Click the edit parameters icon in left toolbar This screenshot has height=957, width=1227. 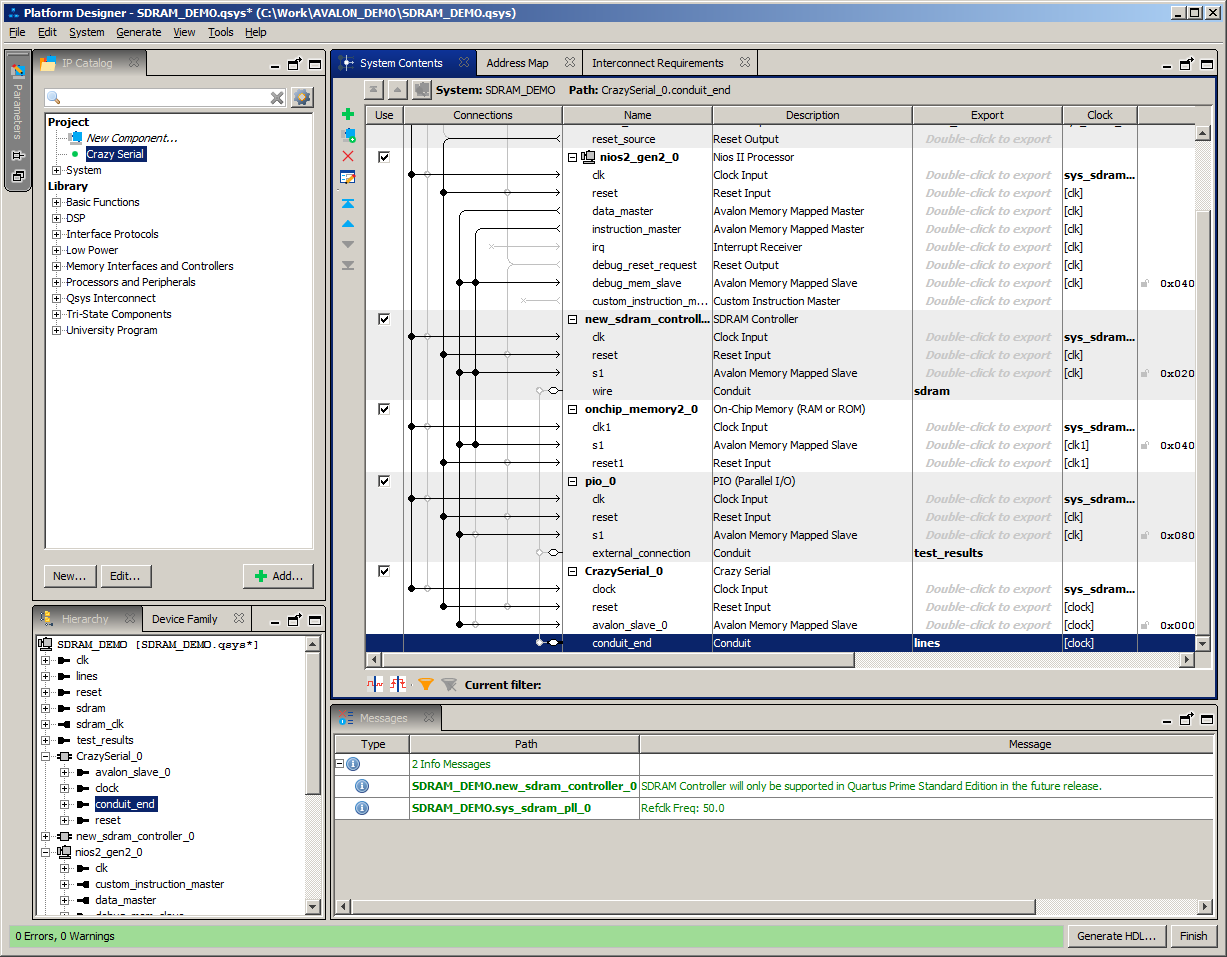tap(348, 177)
